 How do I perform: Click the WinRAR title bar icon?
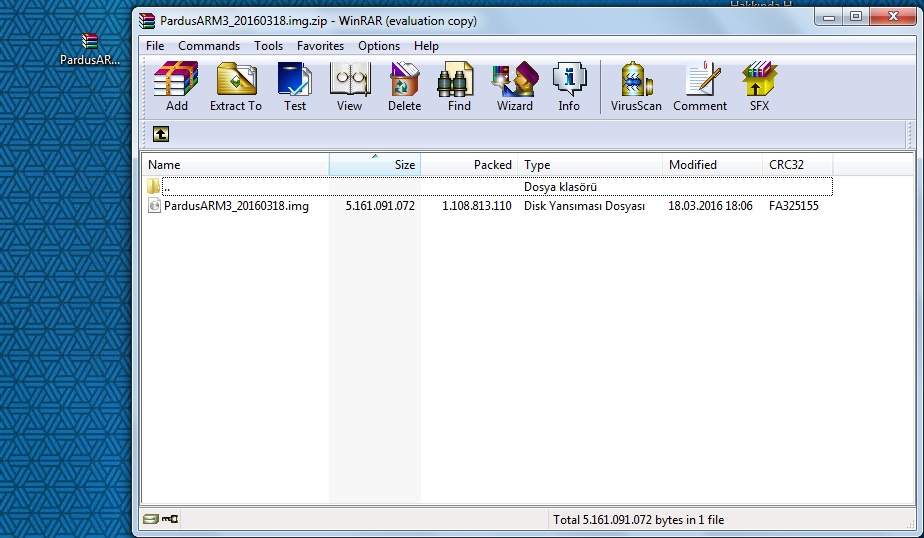147,21
